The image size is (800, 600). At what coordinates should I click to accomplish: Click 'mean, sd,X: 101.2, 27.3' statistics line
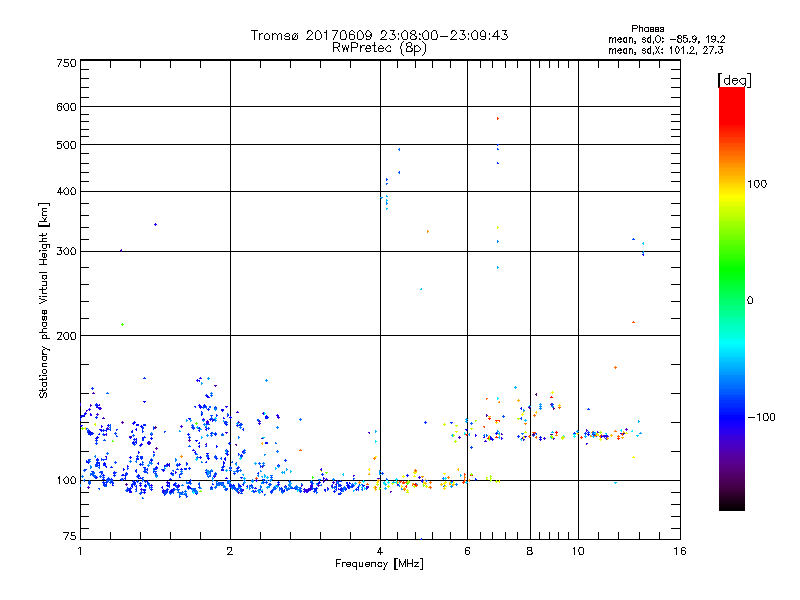(x=665, y=50)
